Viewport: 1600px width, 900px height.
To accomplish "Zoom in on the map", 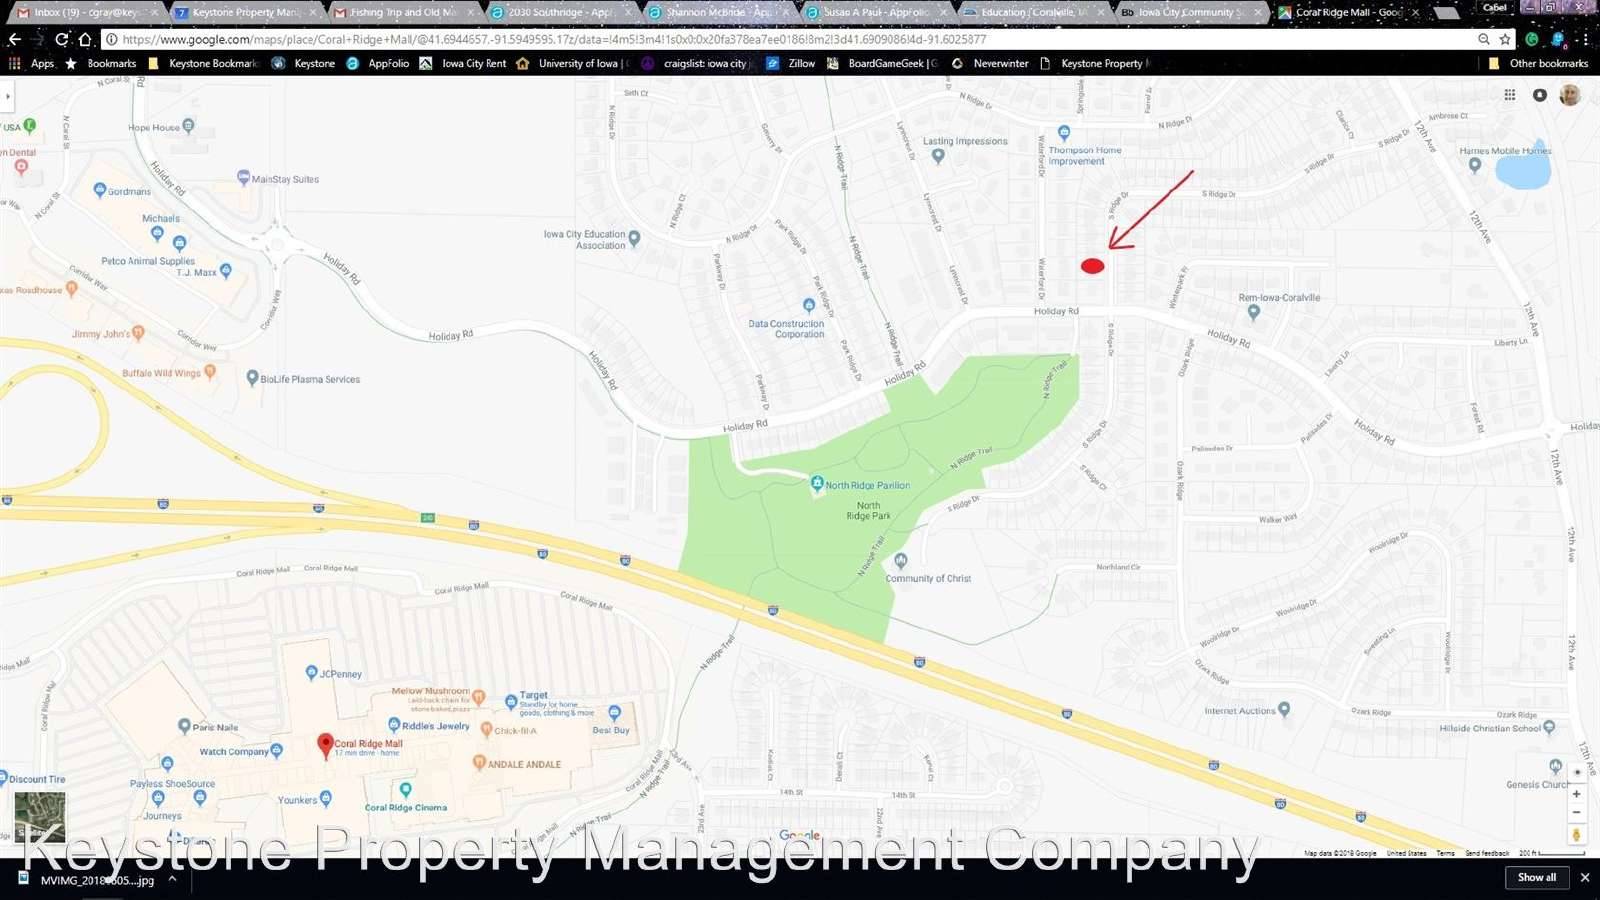I will (x=1577, y=794).
